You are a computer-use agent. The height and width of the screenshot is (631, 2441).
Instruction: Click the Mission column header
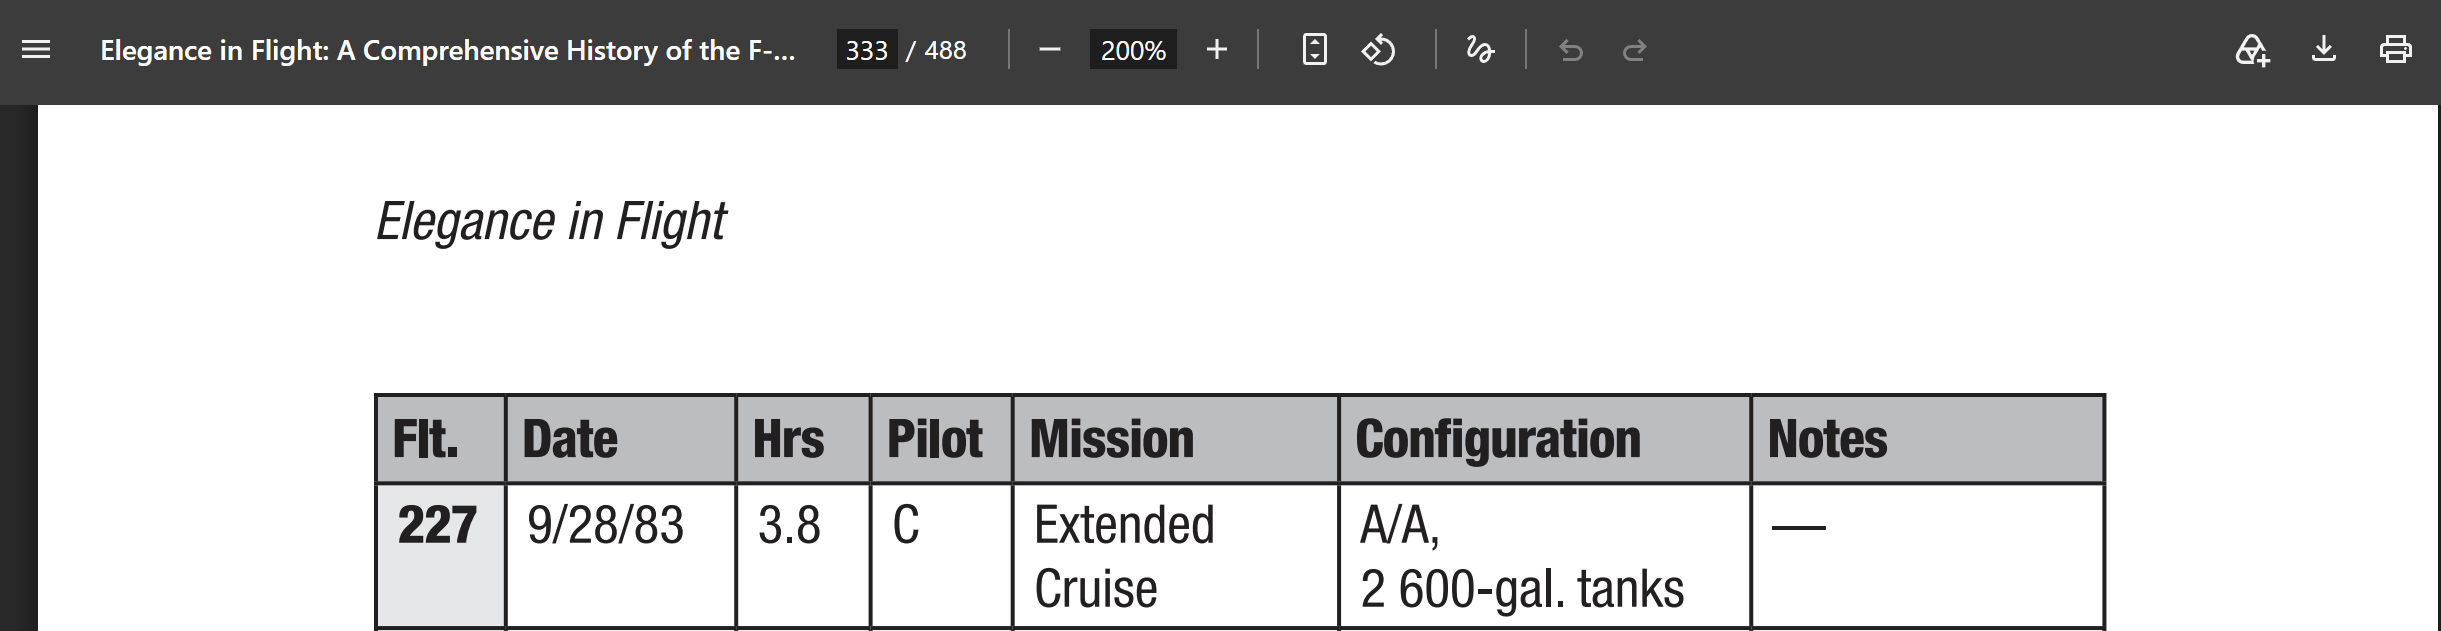pos(1175,440)
